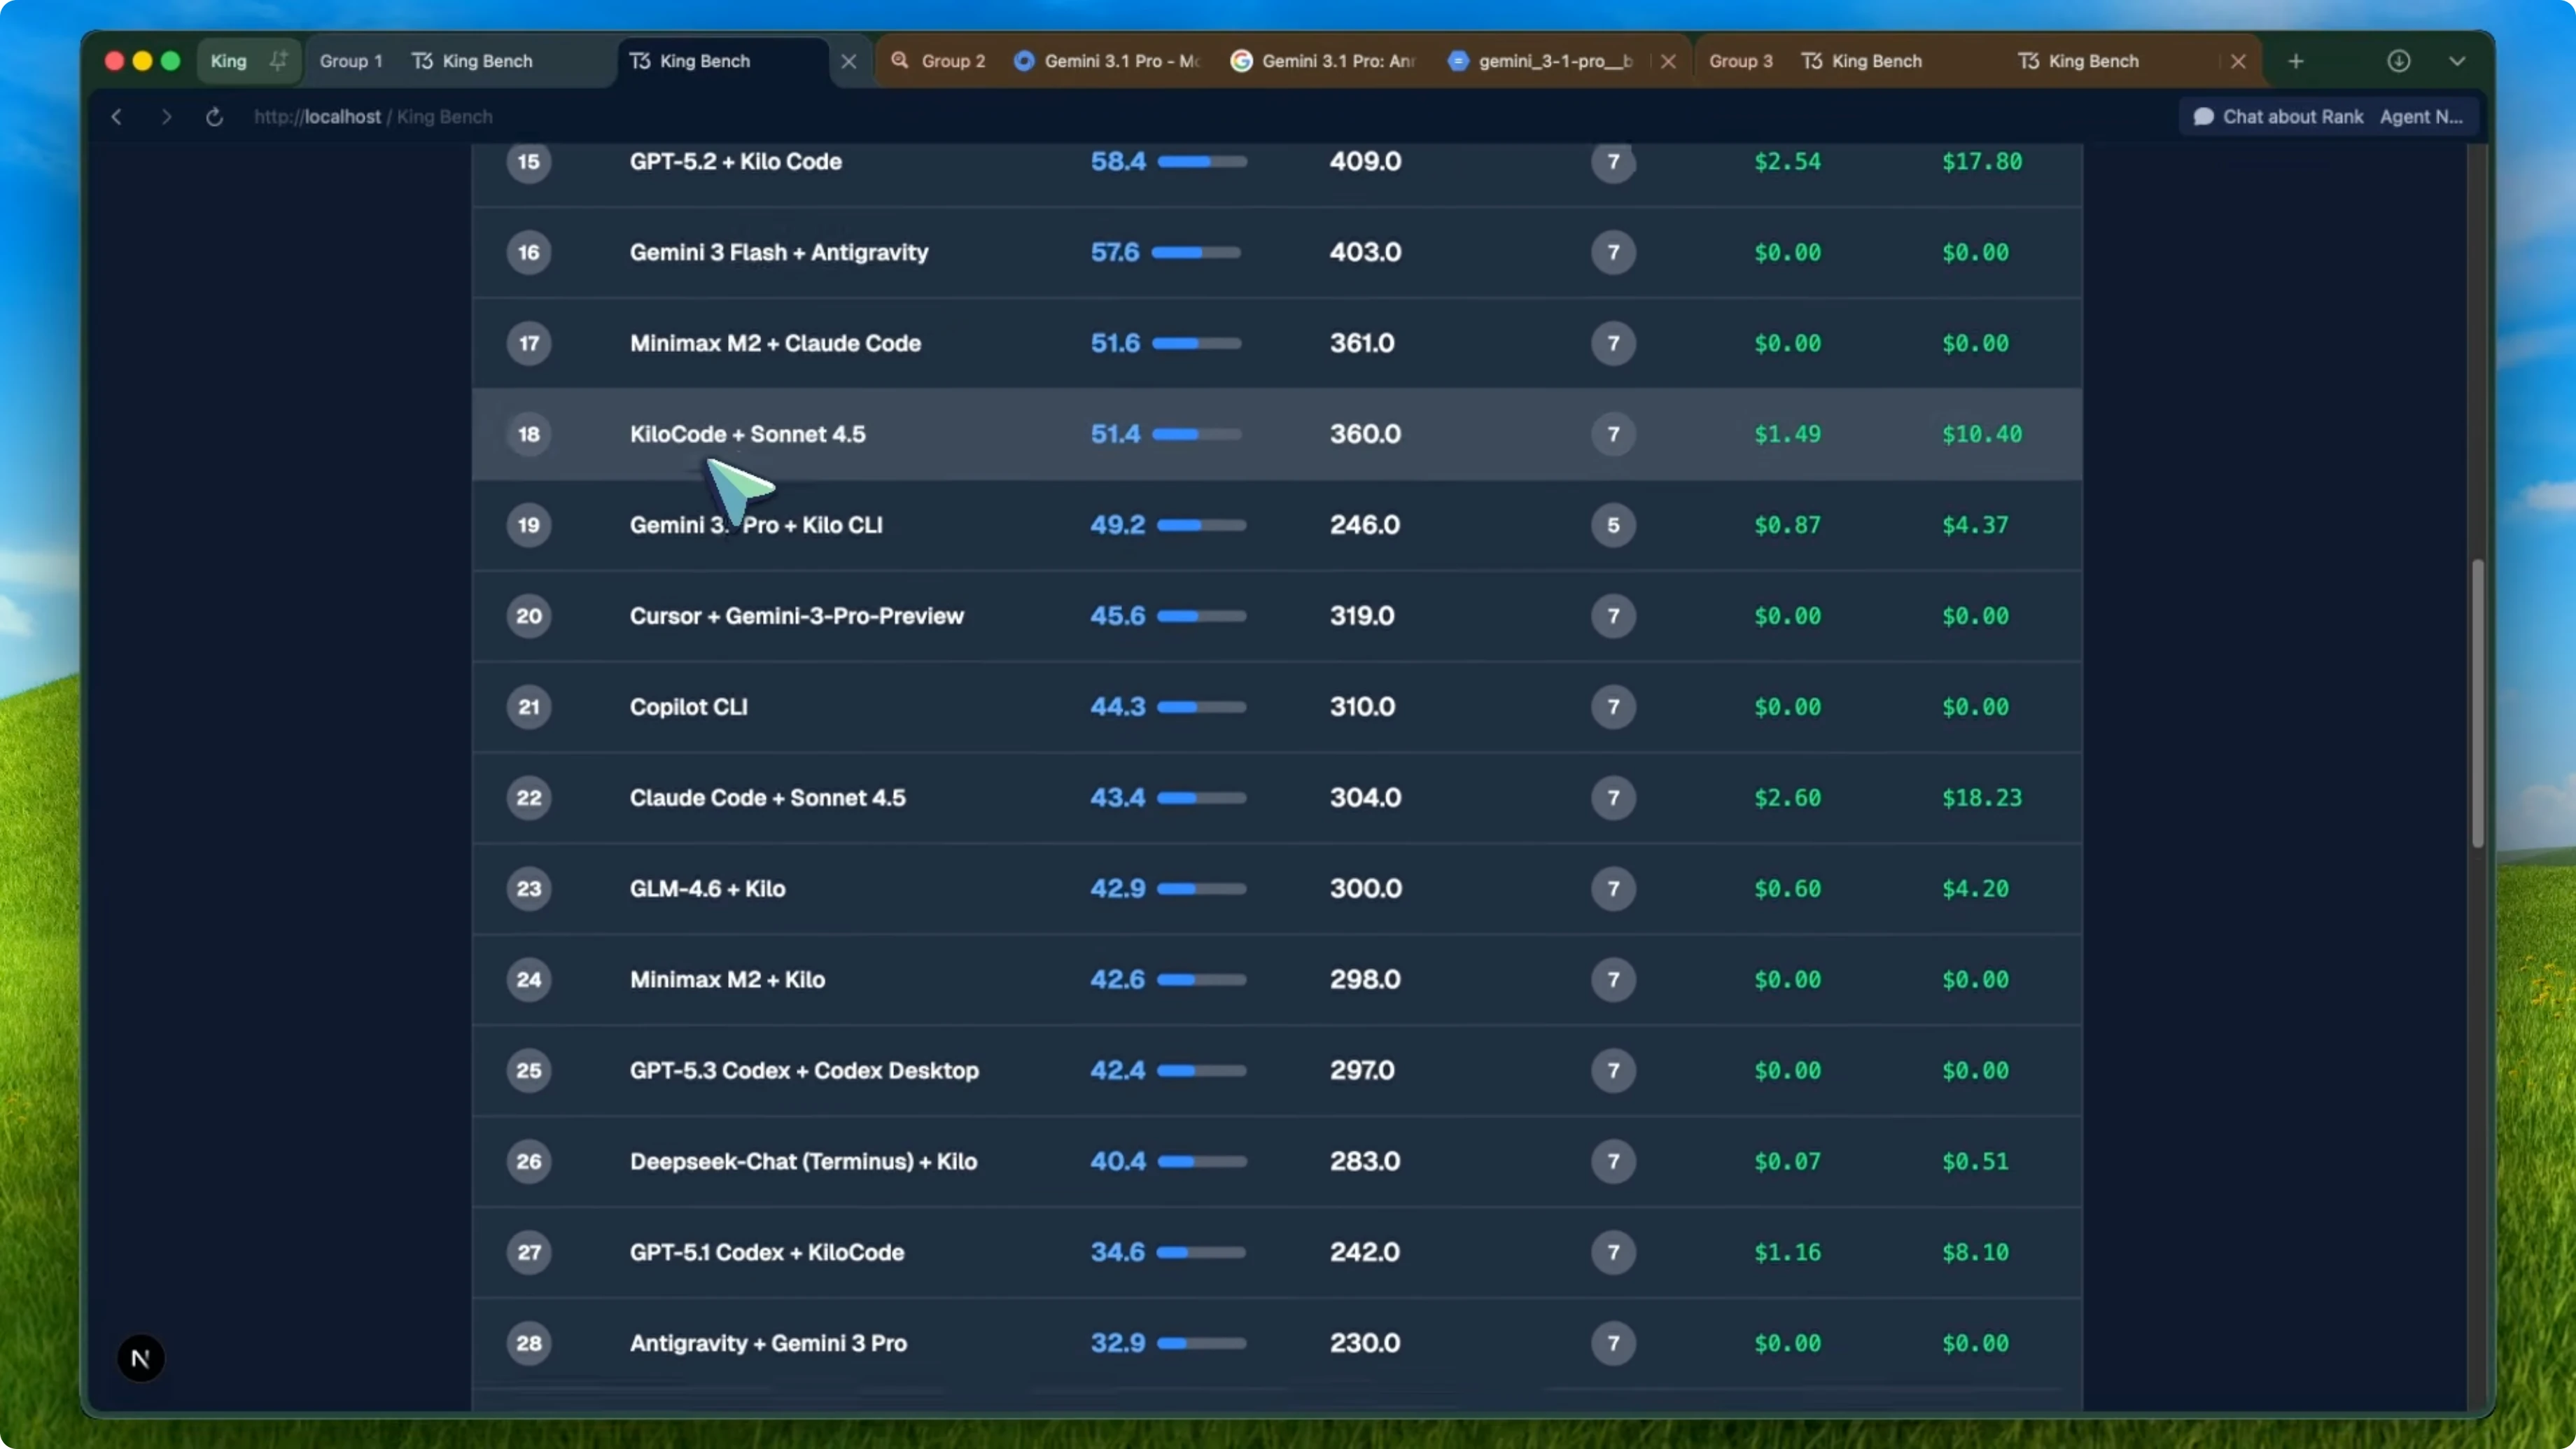Open a new tab with the plus button

[2296, 60]
